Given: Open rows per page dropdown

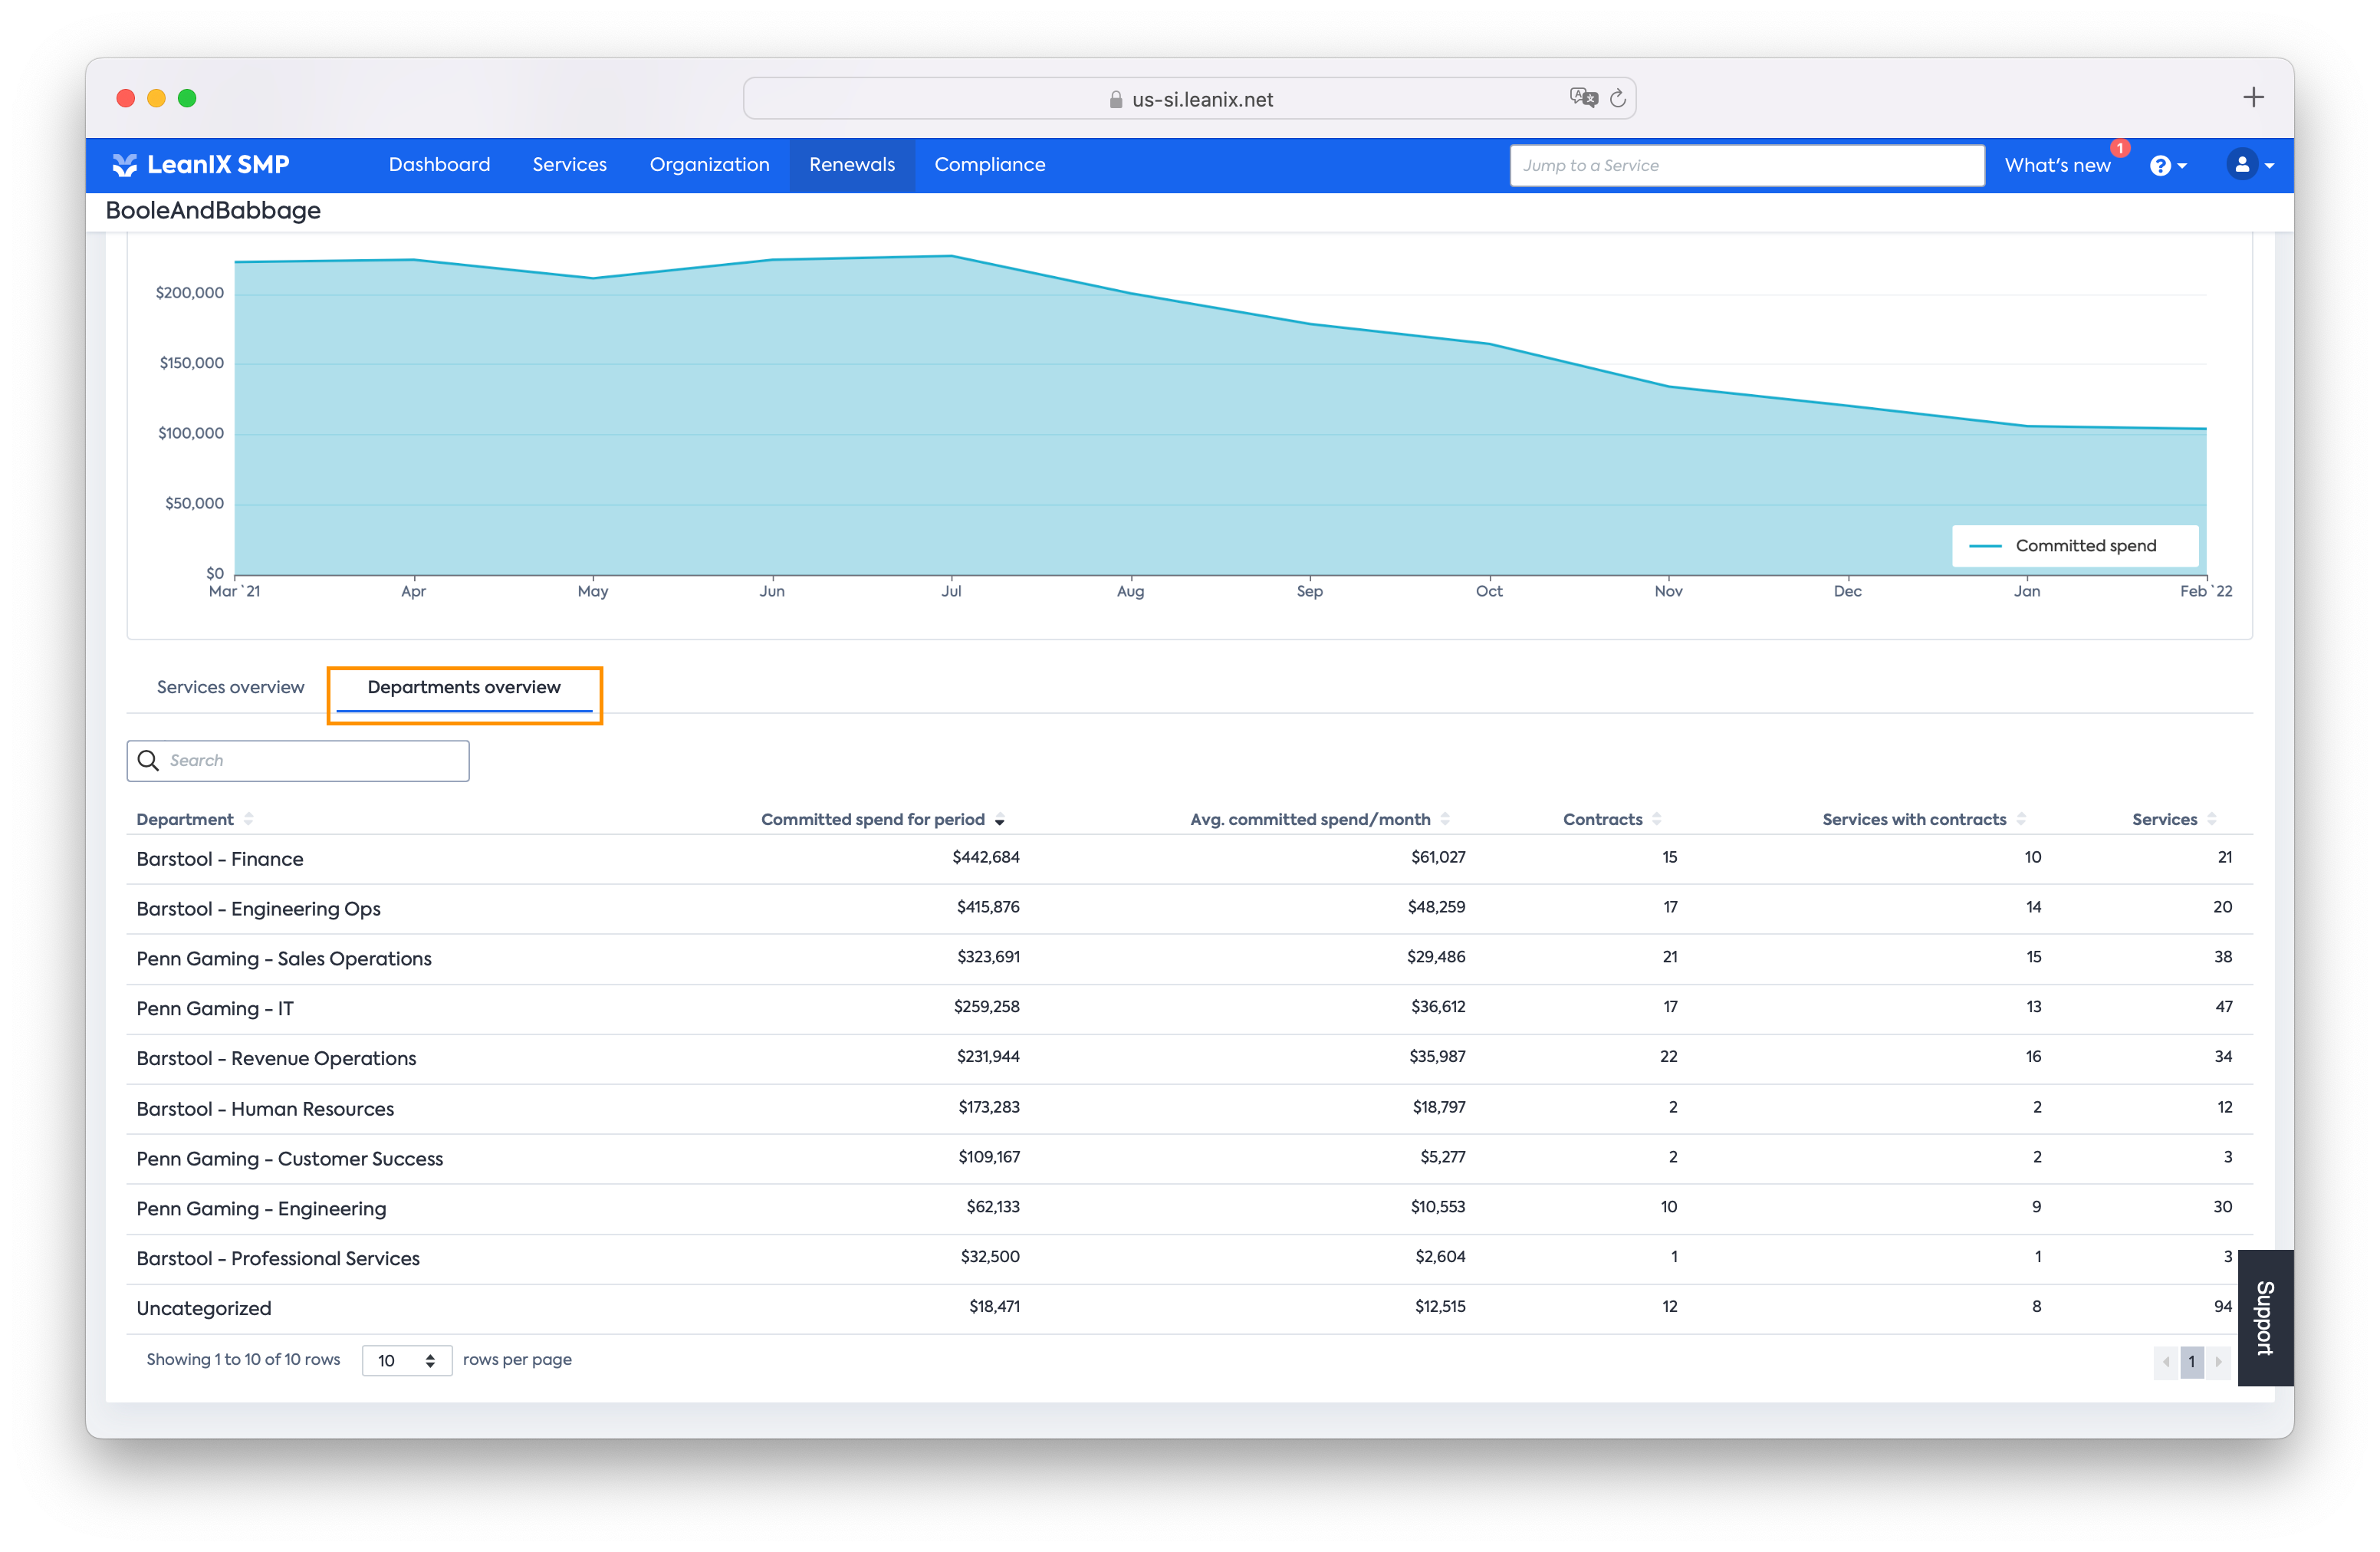Looking at the screenshot, I should click(x=406, y=1360).
